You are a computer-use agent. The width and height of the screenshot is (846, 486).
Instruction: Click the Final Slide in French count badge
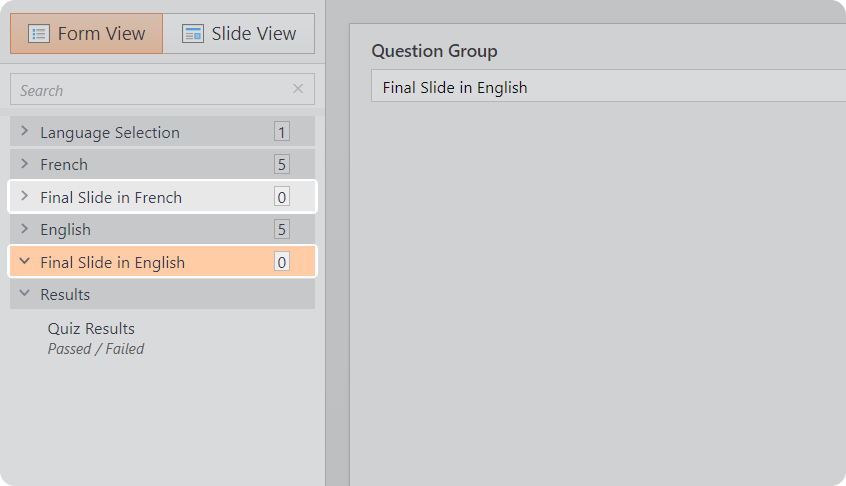click(282, 197)
